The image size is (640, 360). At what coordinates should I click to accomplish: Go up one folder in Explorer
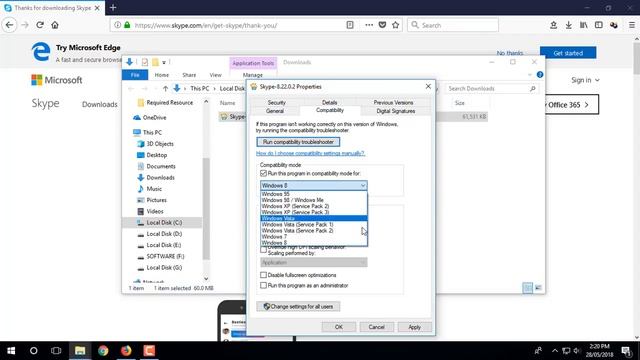pos(165,88)
